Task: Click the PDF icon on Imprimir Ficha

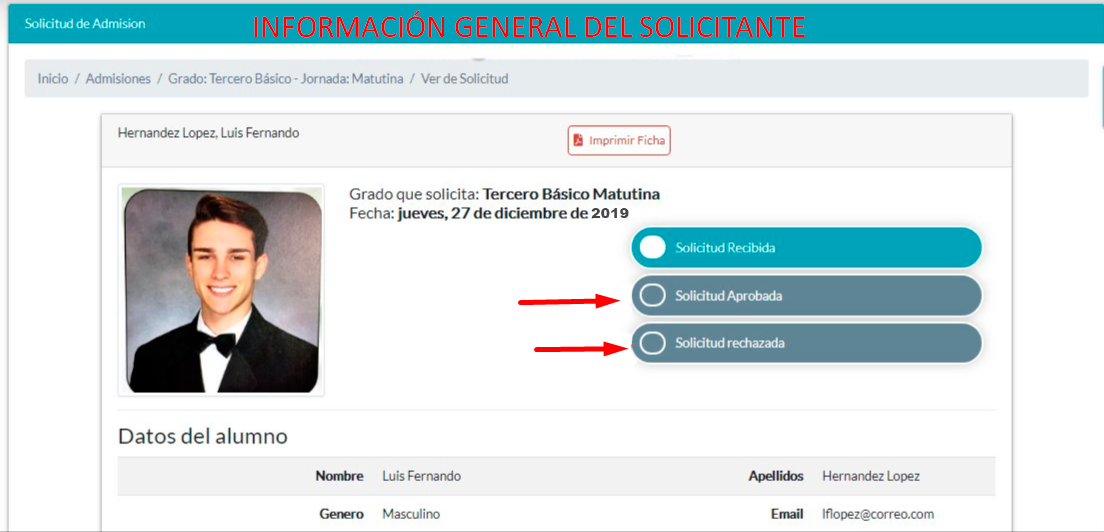Action: (578, 140)
